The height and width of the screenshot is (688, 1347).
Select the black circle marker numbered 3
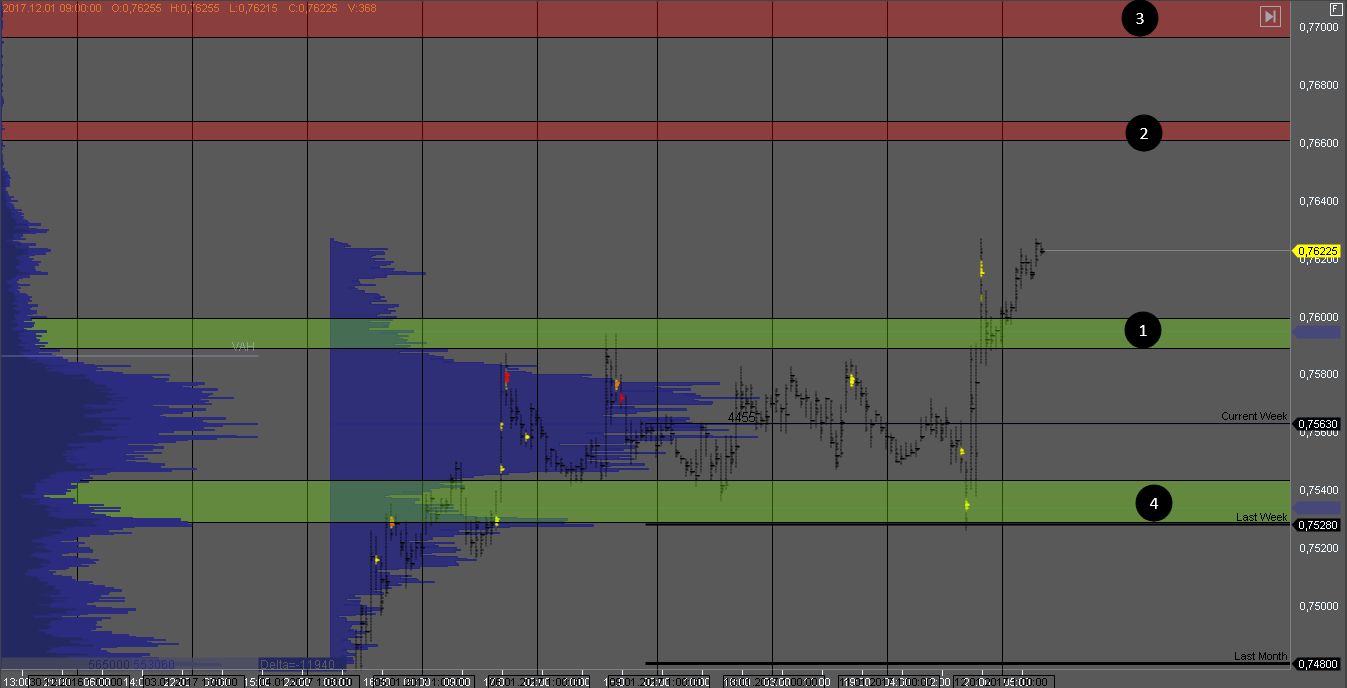coord(1139,18)
